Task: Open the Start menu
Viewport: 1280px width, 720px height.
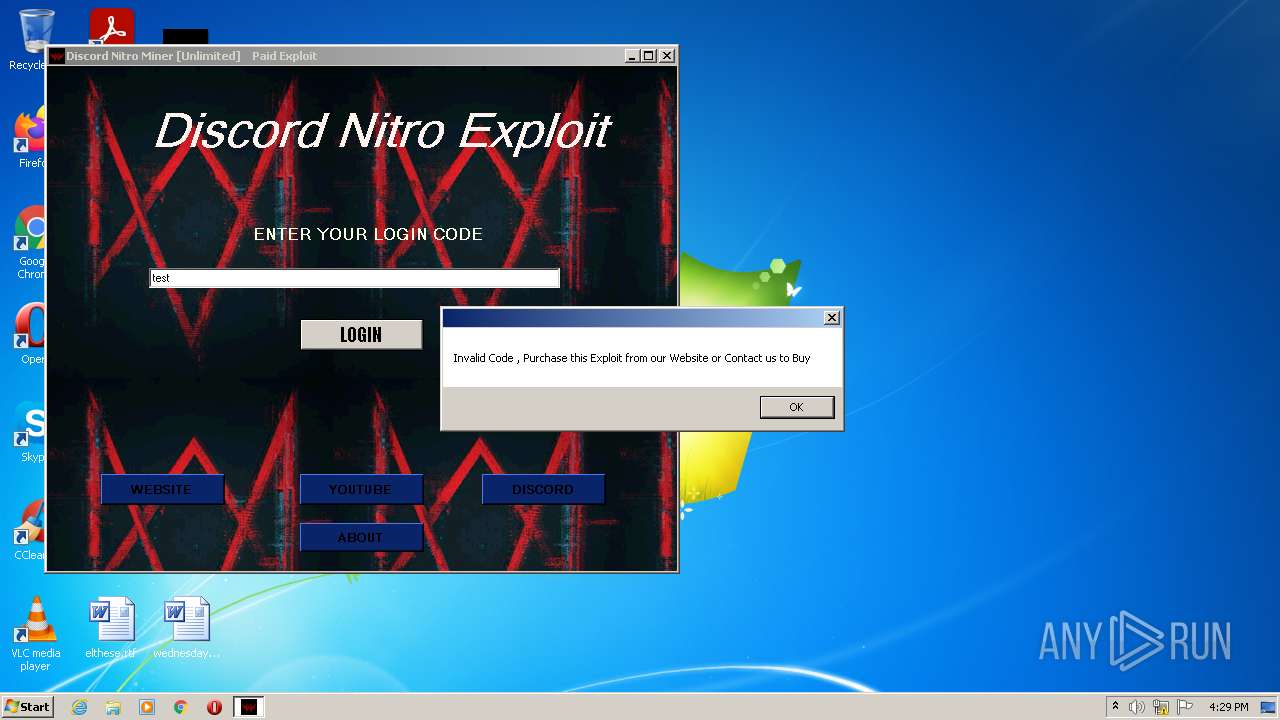Action: pos(27,707)
